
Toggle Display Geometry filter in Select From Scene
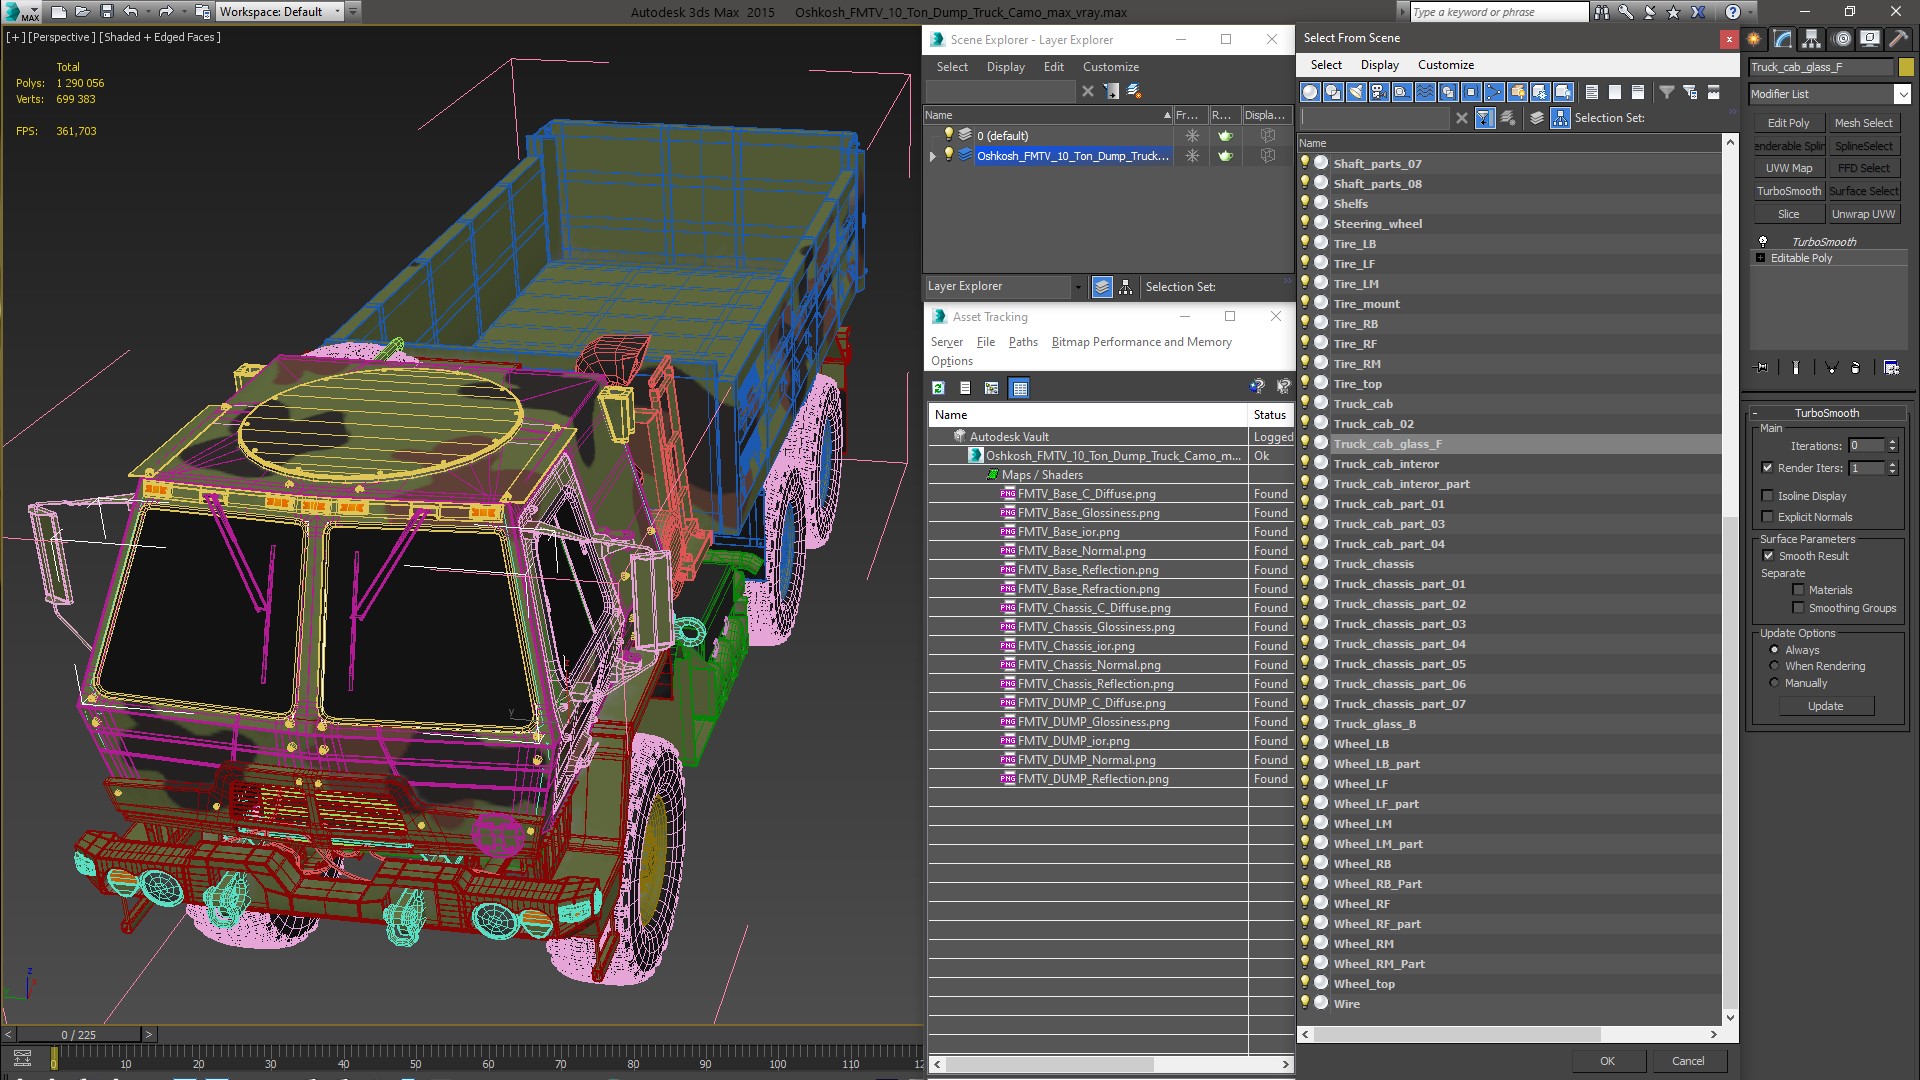tap(1310, 92)
